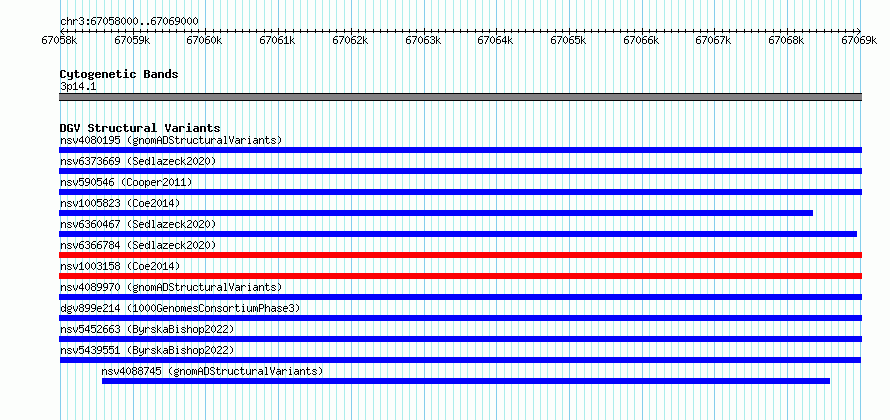This screenshot has height=420, width=890.
Task: Select the blue bar for nsv1005823
Action: click(436, 213)
